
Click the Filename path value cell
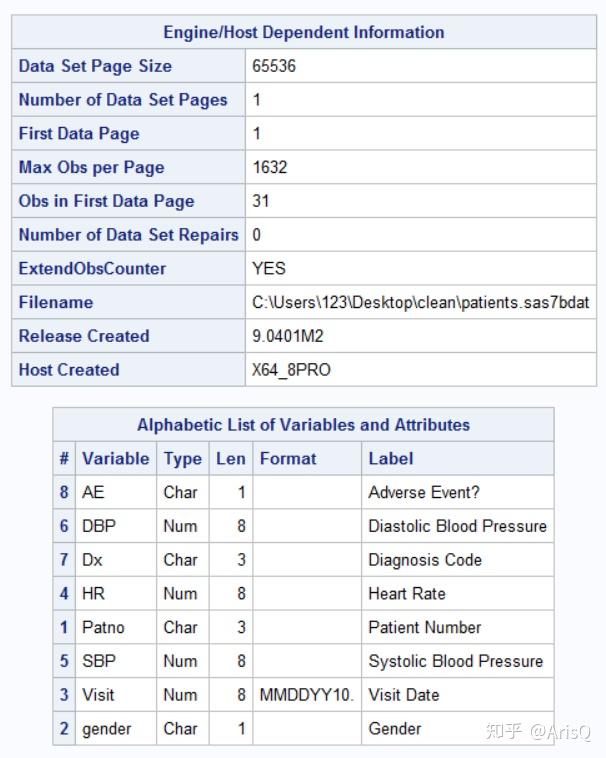point(420,302)
